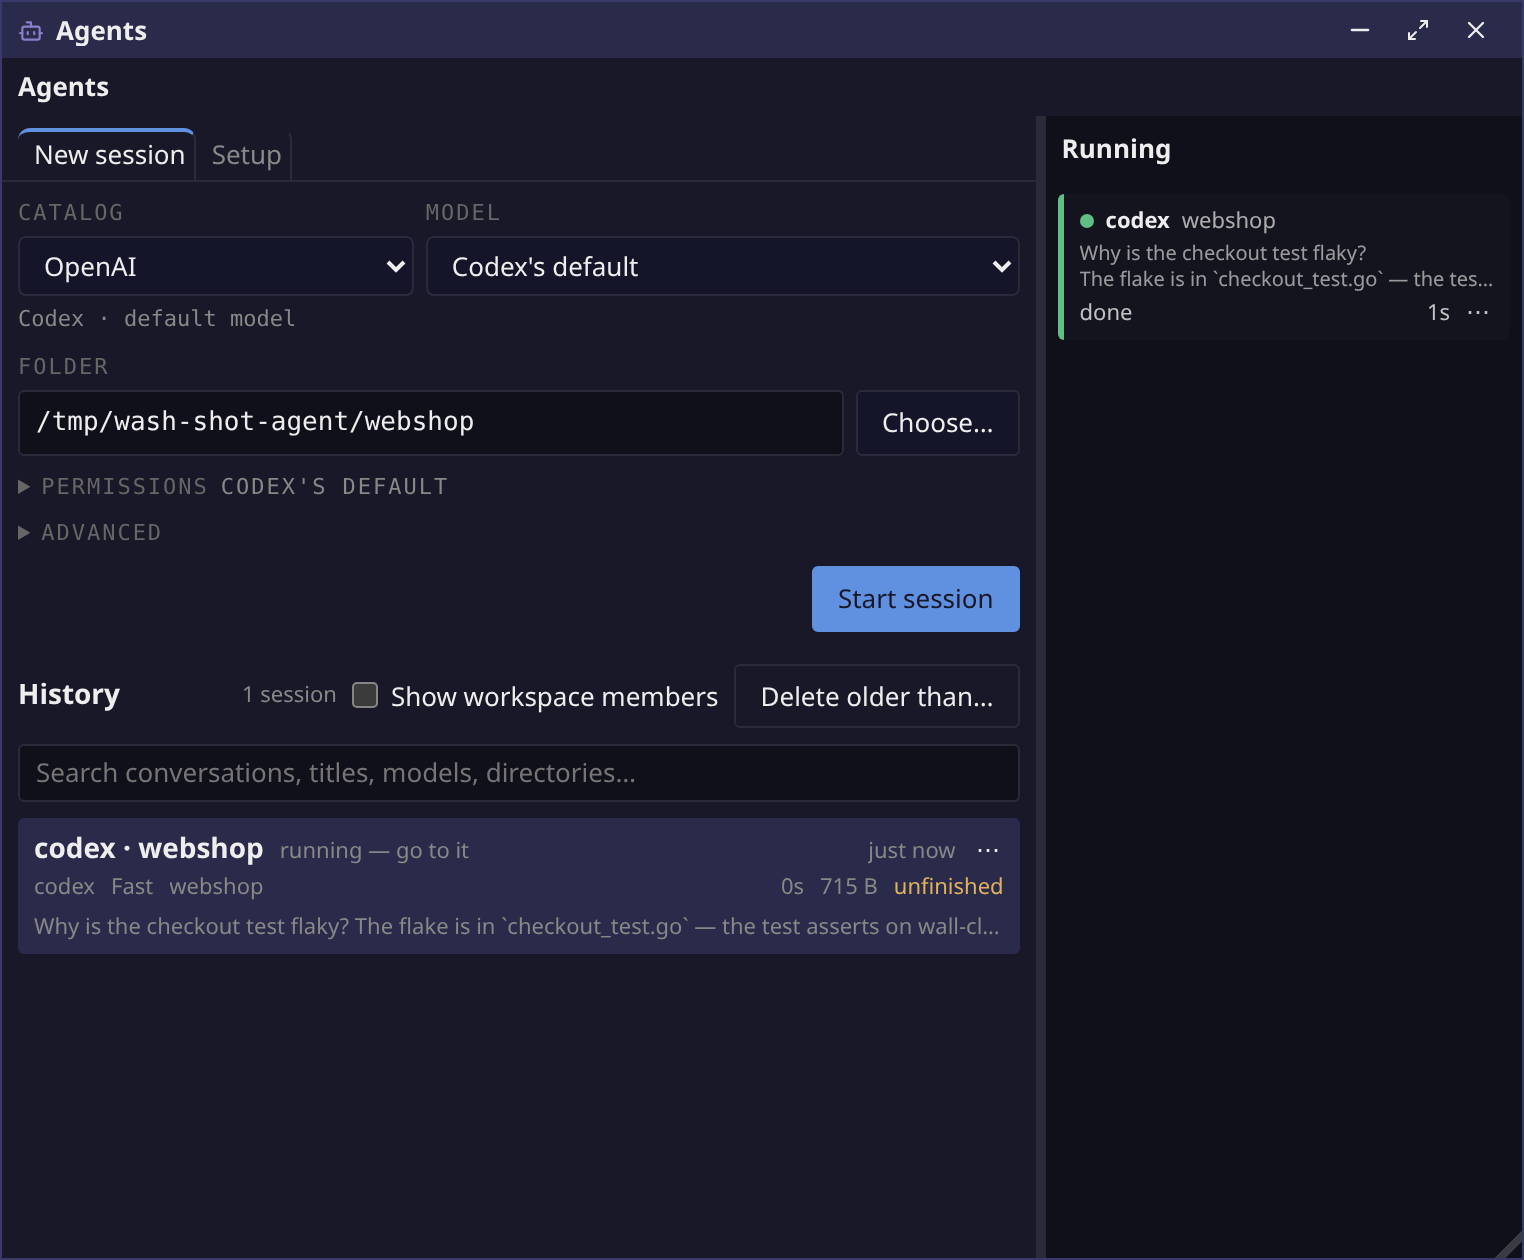Click the 'Codex · default model' description text

coord(157,318)
